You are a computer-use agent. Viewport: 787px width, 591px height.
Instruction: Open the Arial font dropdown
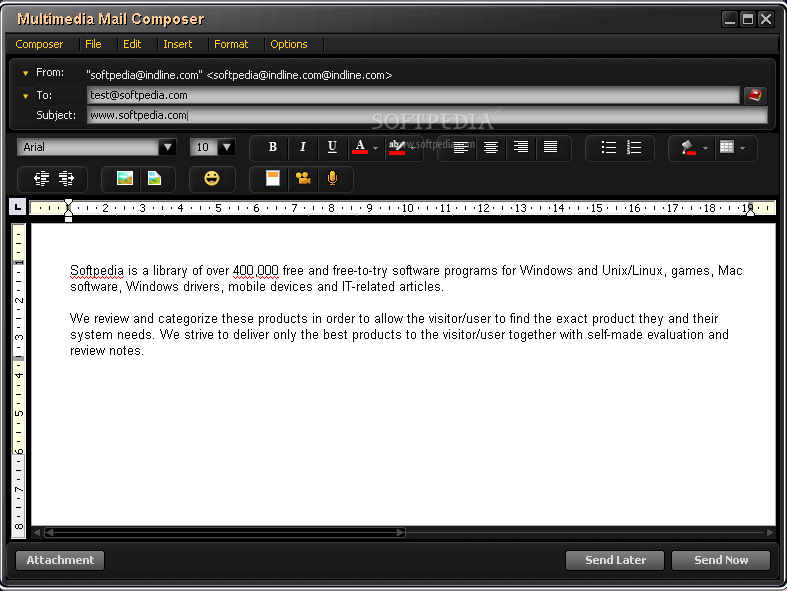pos(167,147)
